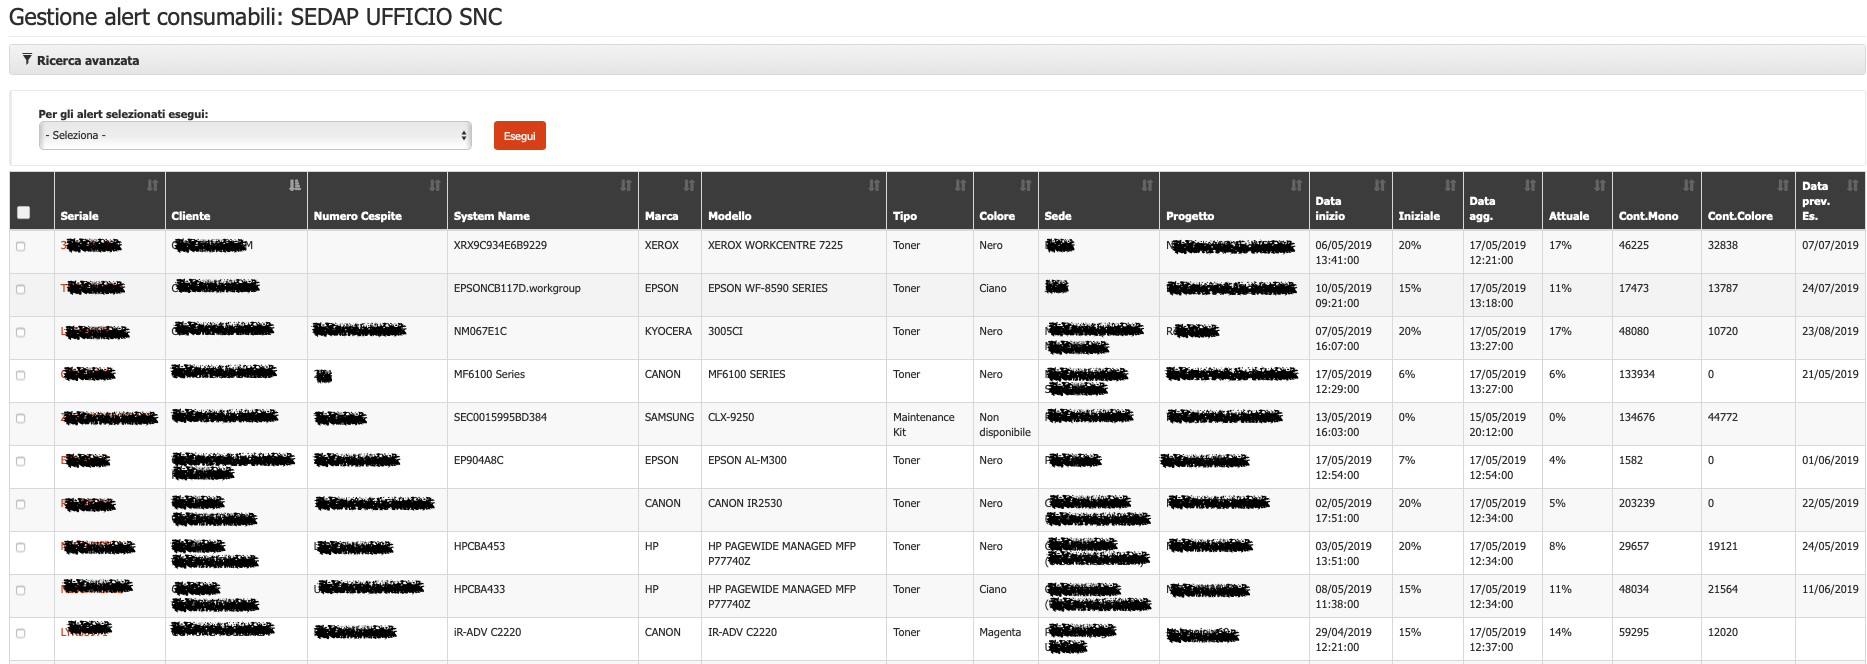The width and height of the screenshot is (1867, 664).
Task: Open the '- Seleziona -' action dropdown
Action: 255,135
